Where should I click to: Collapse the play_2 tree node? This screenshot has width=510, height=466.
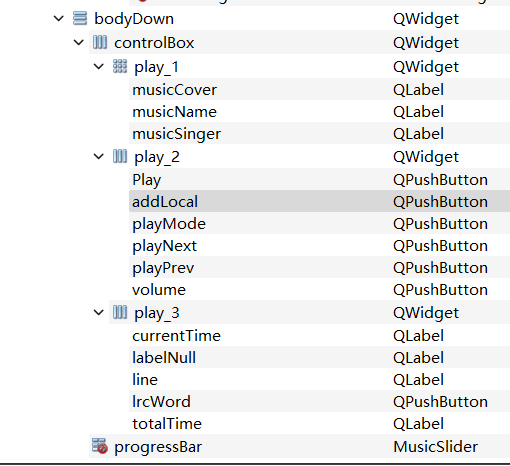99,156
